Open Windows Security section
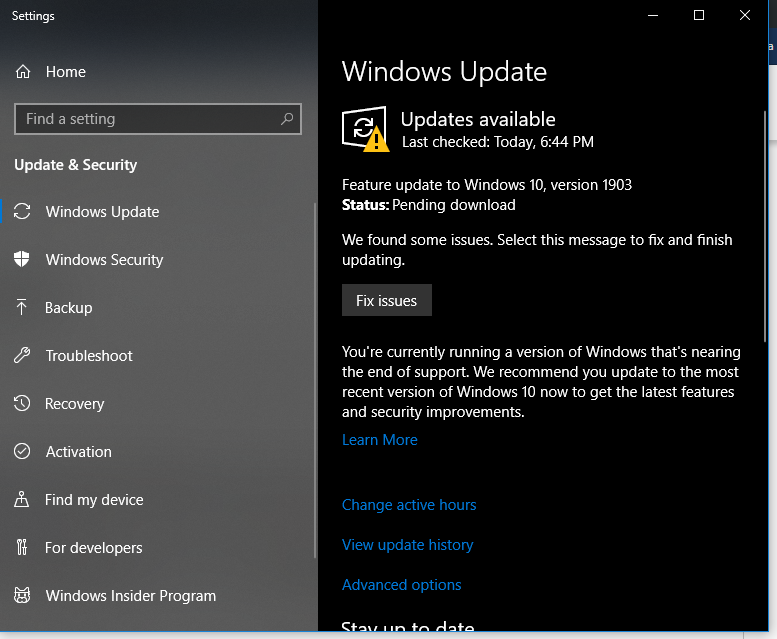Viewport: 777px width, 639px height. (x=159, y=260)
